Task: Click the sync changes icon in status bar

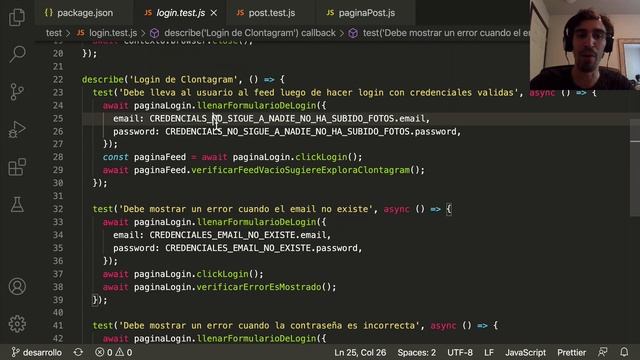Action: [78, 352]
